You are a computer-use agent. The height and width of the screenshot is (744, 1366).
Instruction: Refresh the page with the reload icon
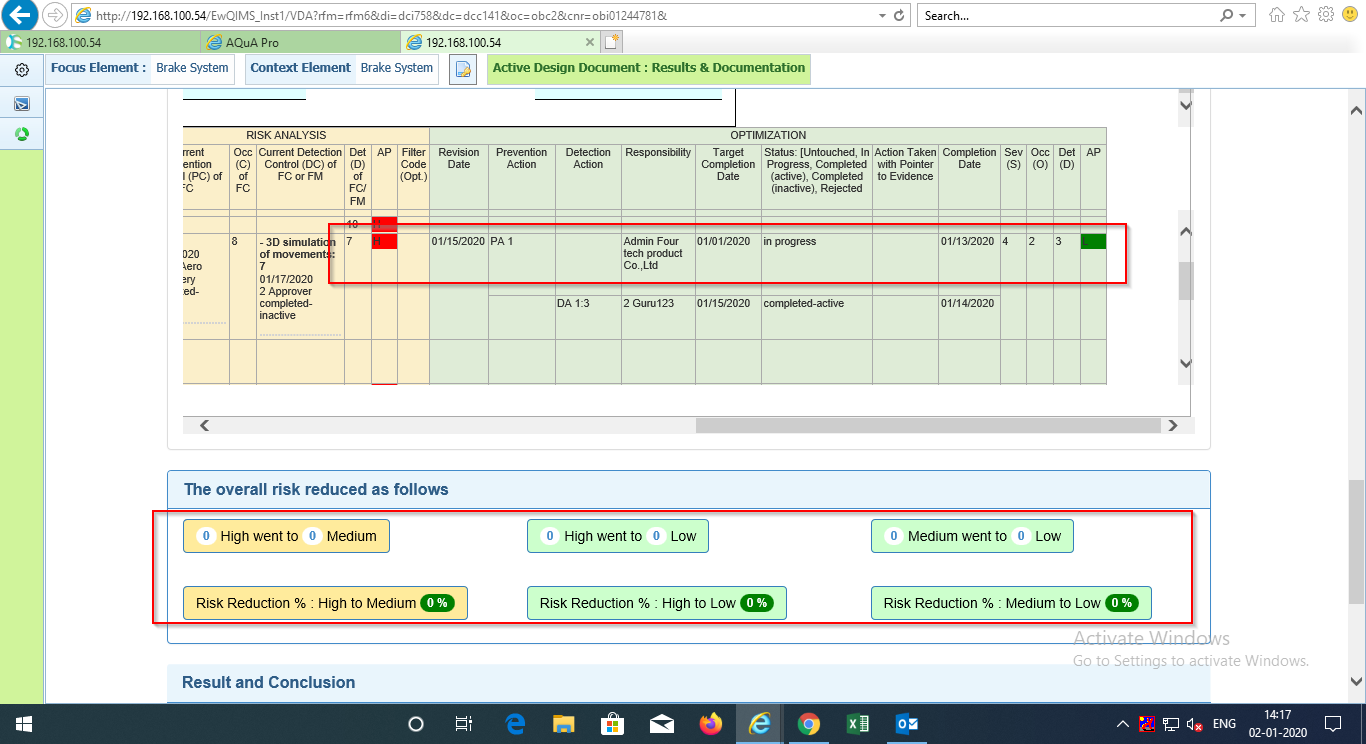(x=899, y=15)
